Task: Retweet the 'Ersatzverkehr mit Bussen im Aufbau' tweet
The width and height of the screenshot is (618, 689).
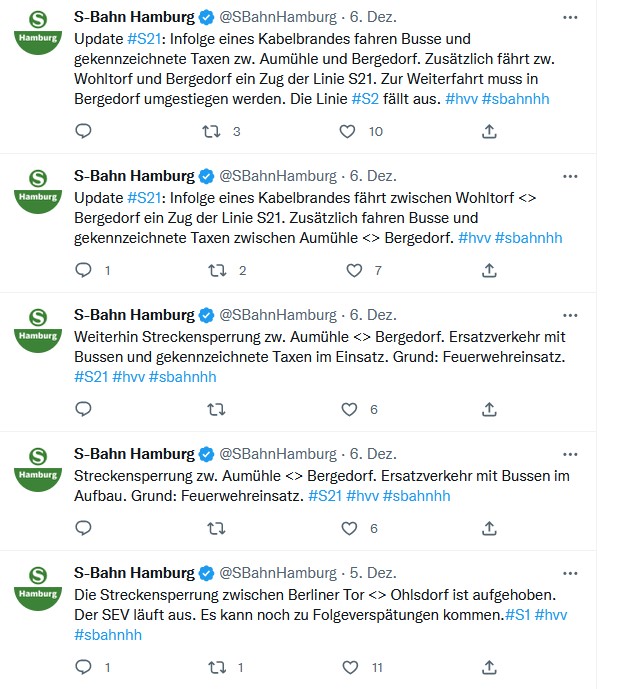Action: (216, 528)
